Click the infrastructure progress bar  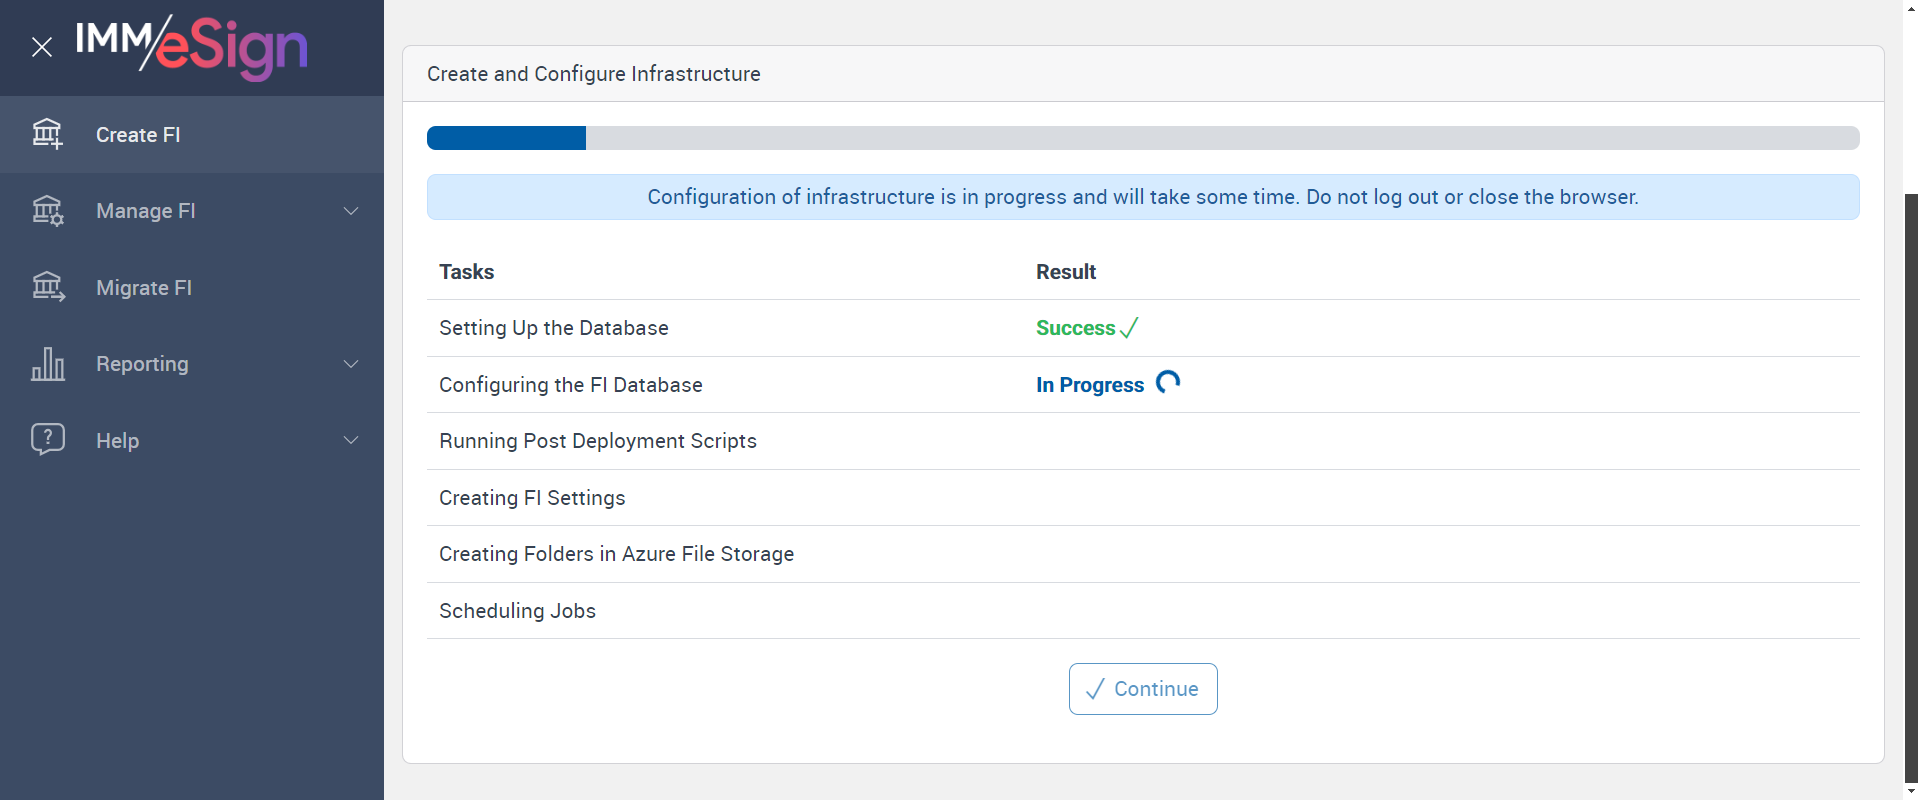point(1142,138)
